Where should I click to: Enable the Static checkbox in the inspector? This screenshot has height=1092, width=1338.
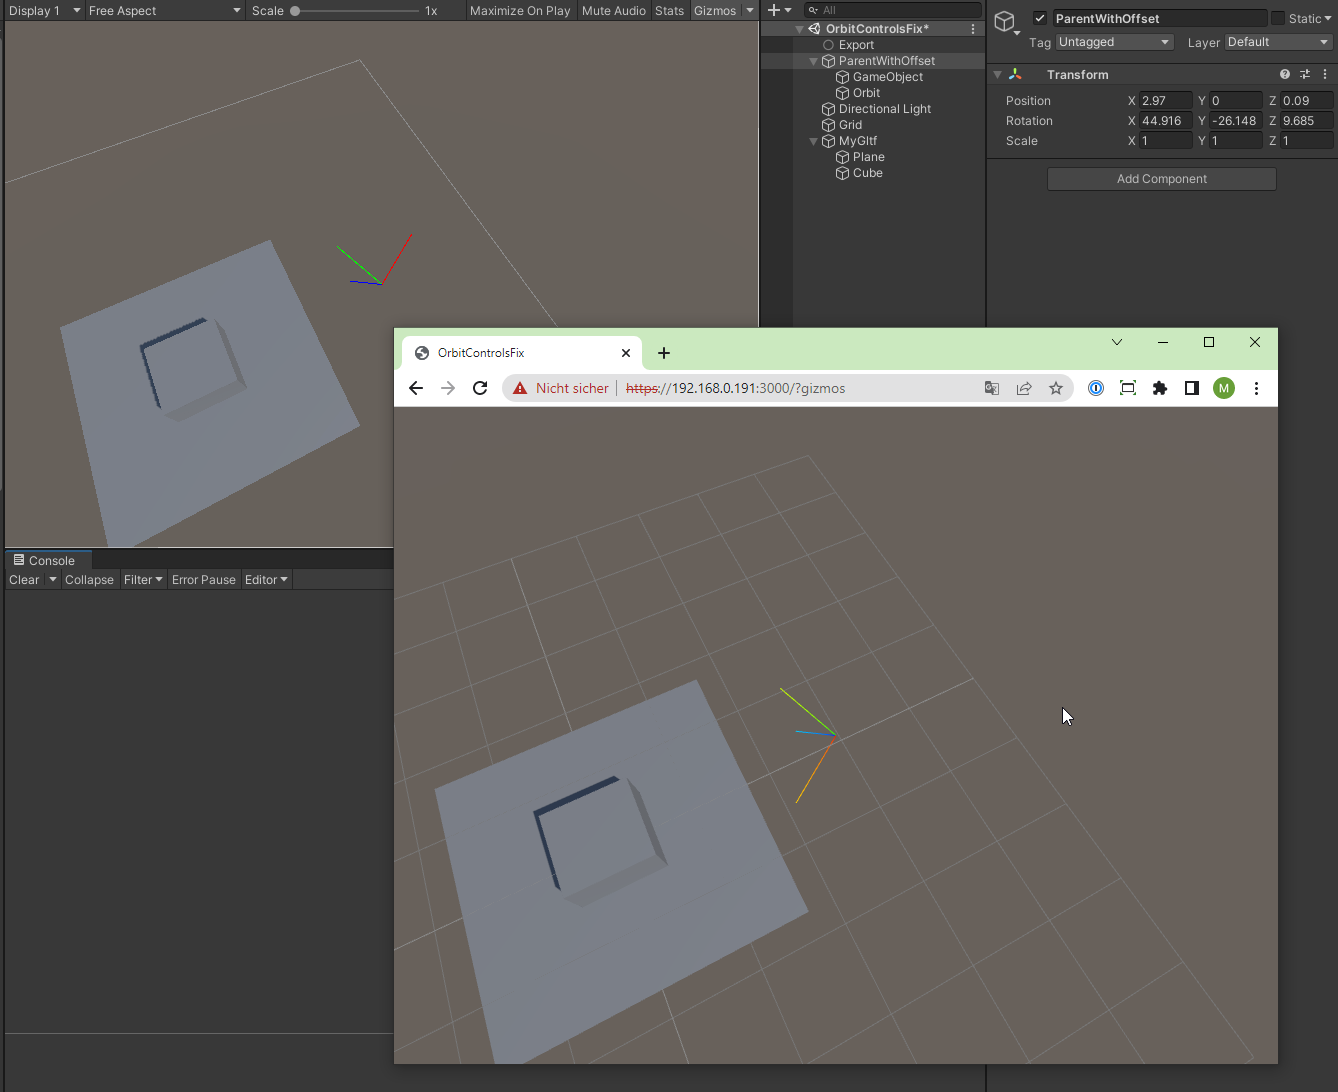1277,17
